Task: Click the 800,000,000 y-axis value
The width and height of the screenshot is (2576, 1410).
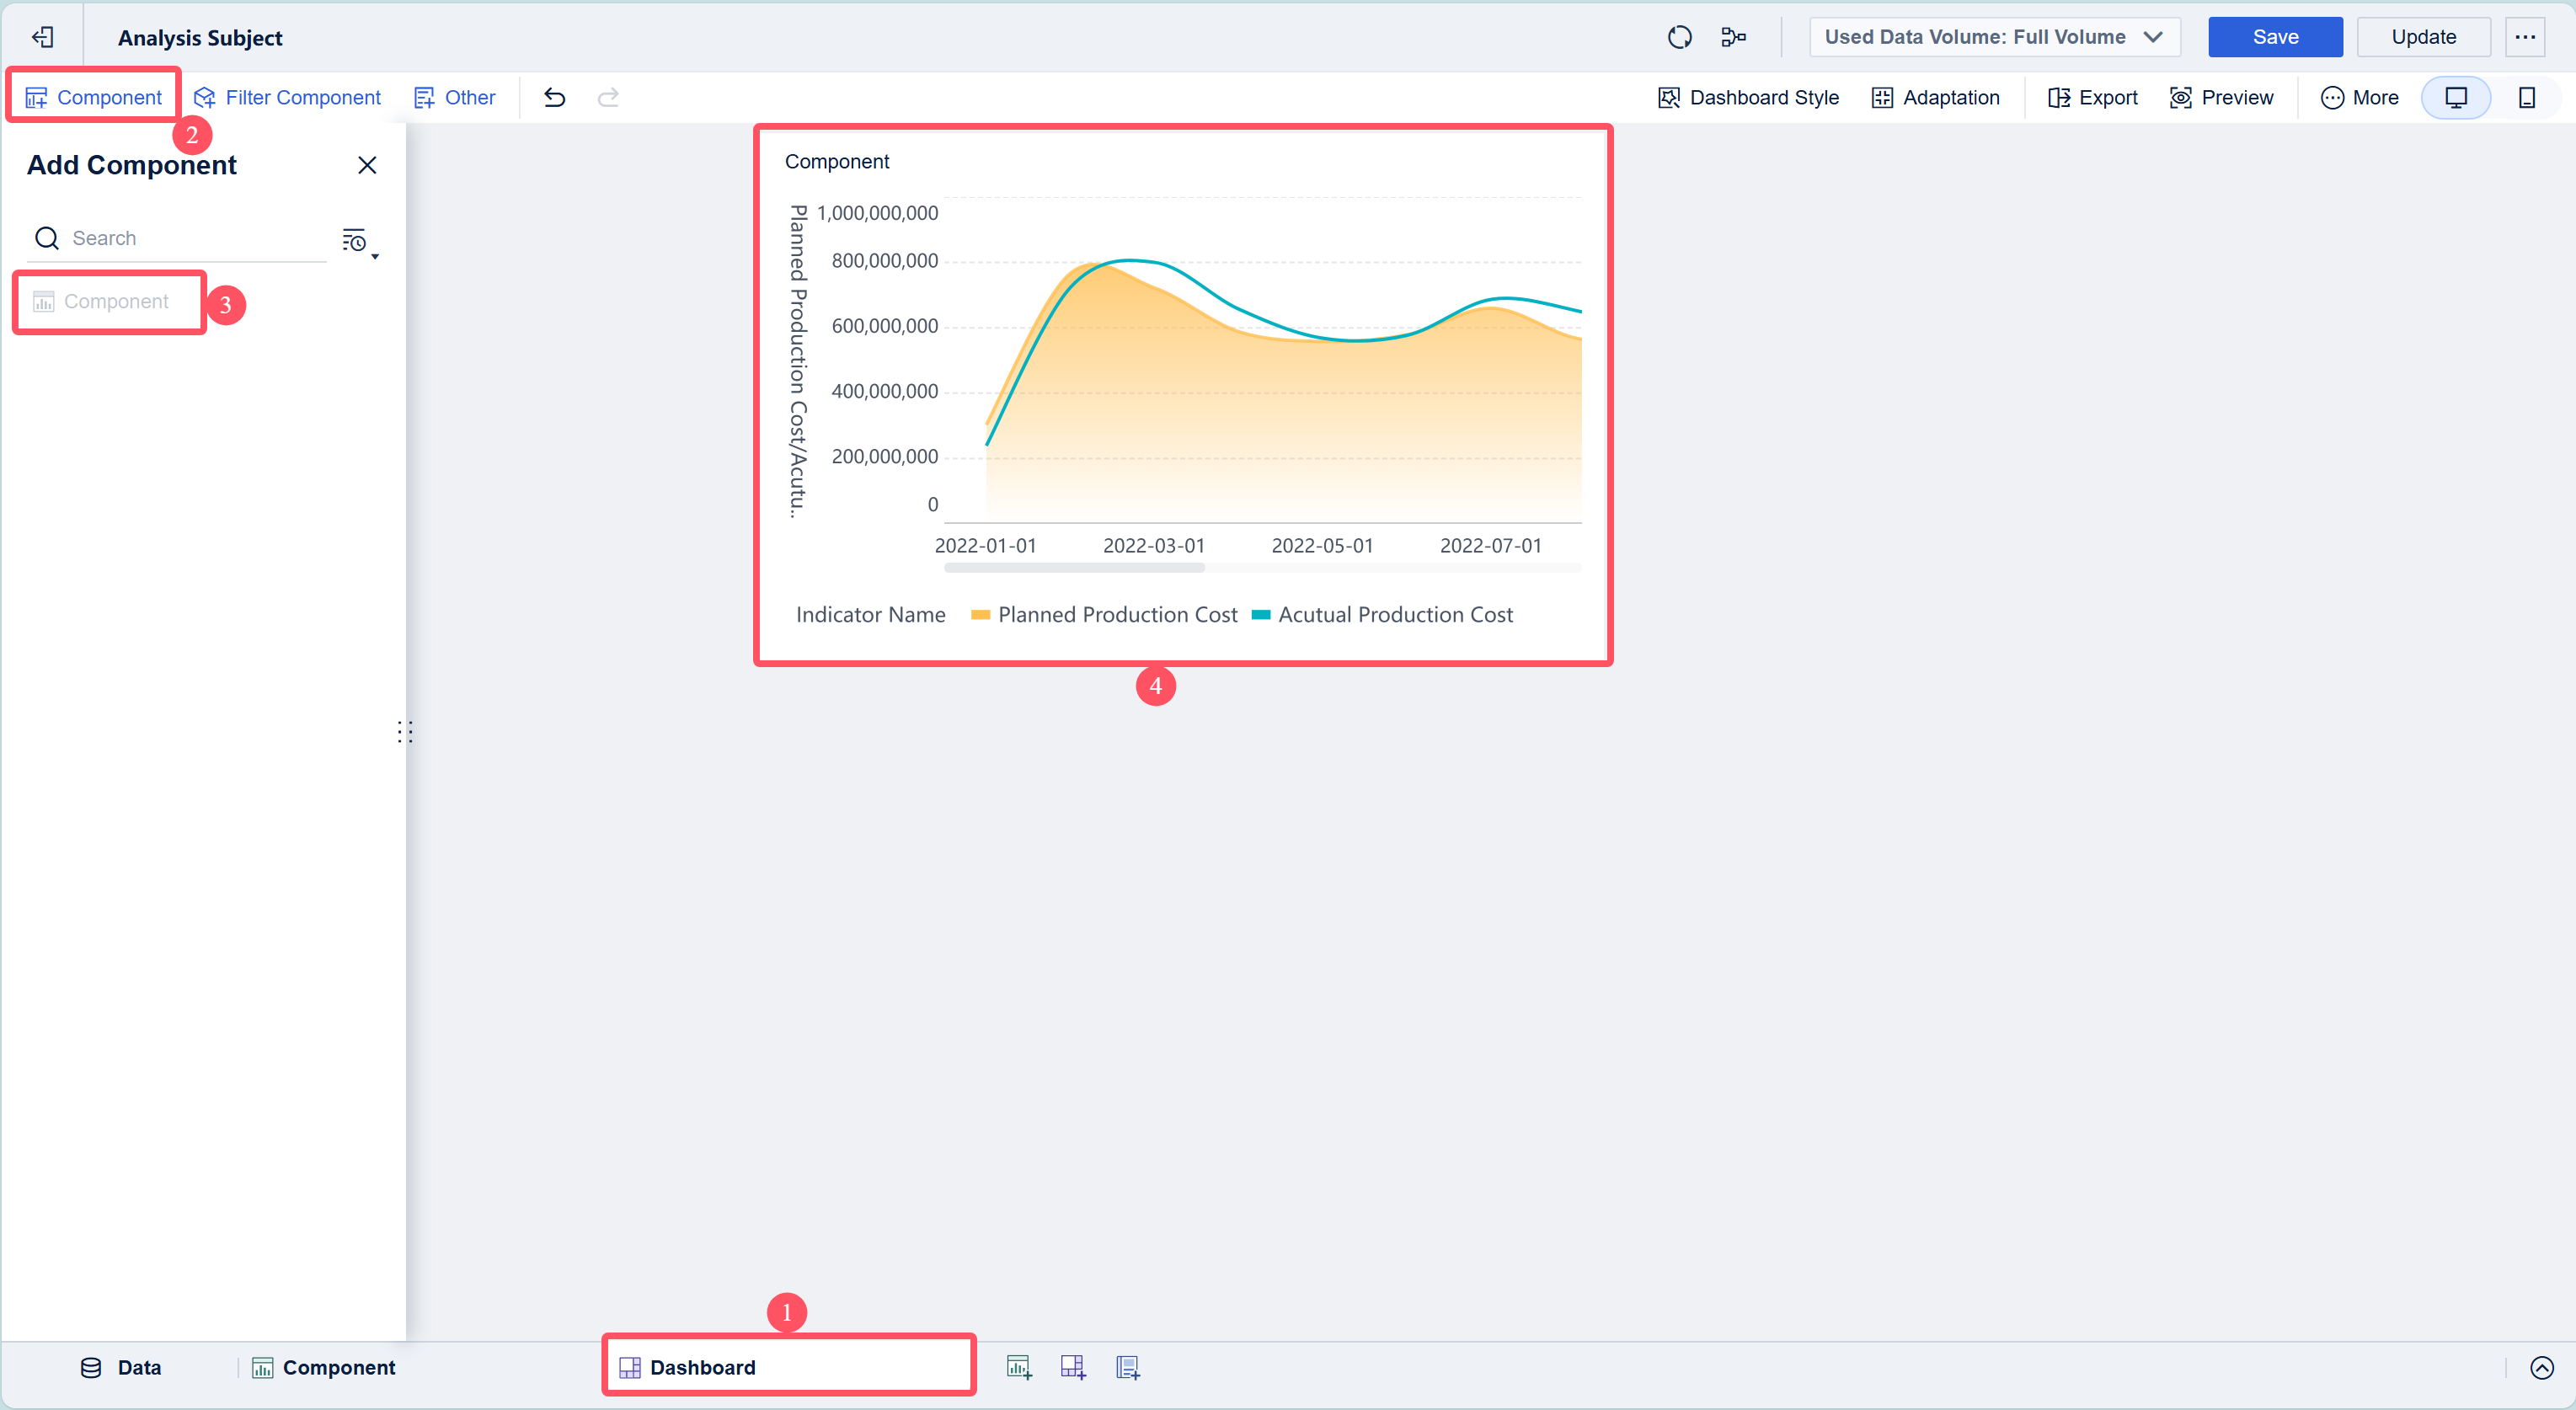Action: (884, 261)
